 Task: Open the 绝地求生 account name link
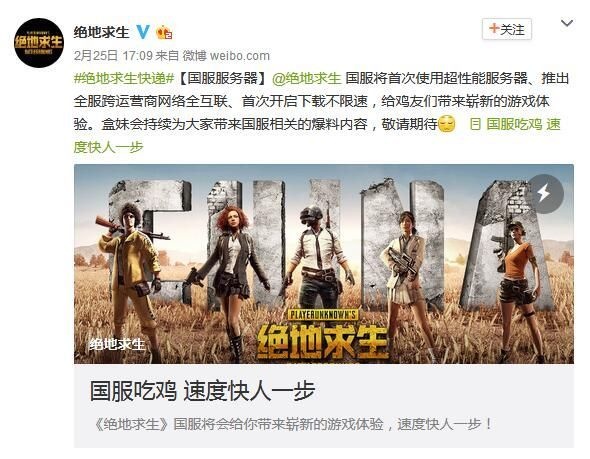pos(101,32)
